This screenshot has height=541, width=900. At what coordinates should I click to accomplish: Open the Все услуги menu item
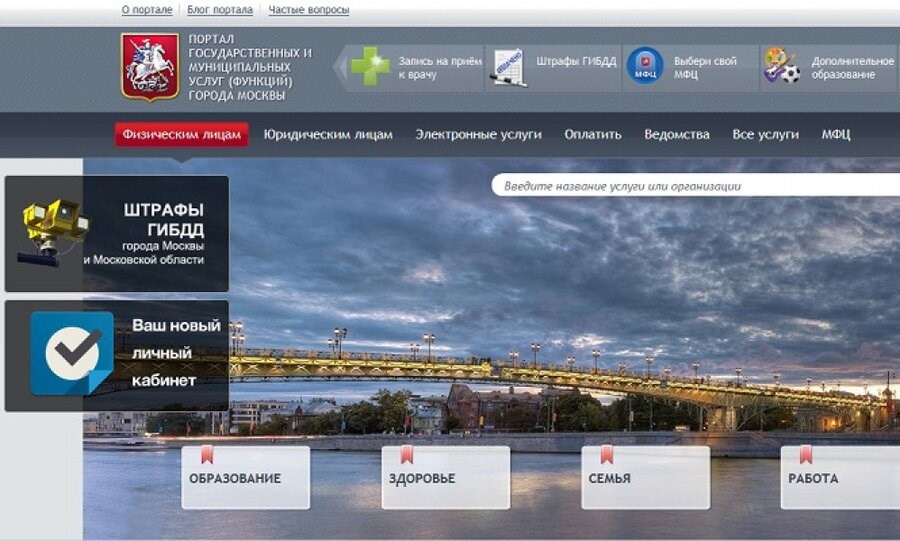pos(765,134)
